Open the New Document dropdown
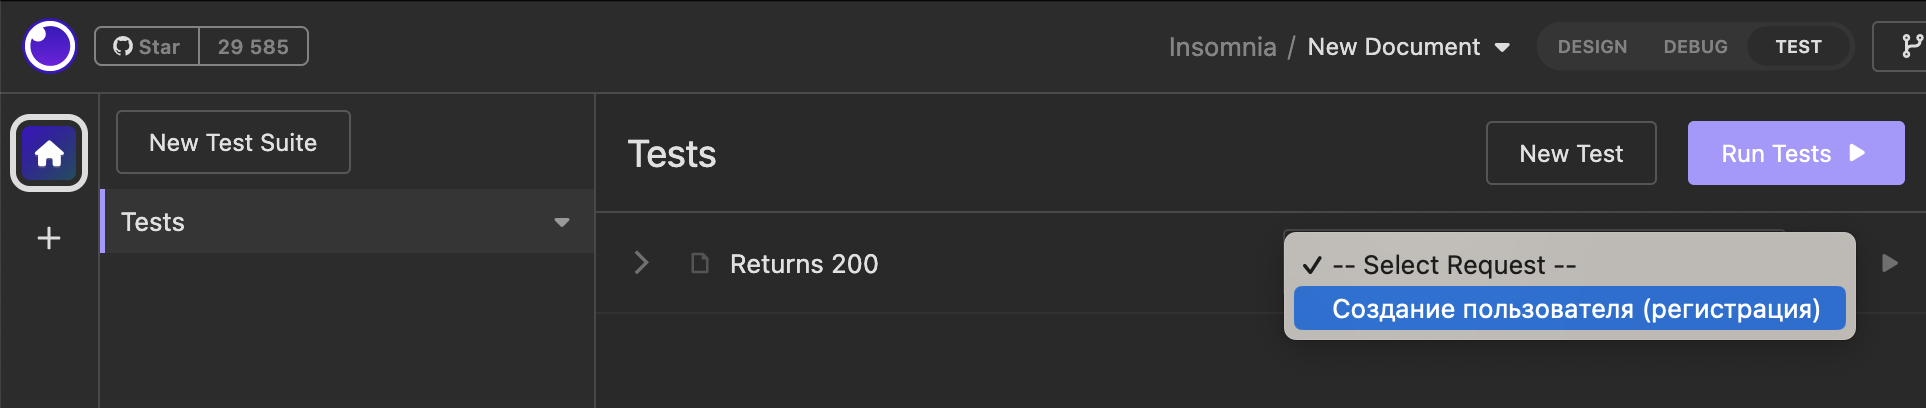 [1502, 47]
